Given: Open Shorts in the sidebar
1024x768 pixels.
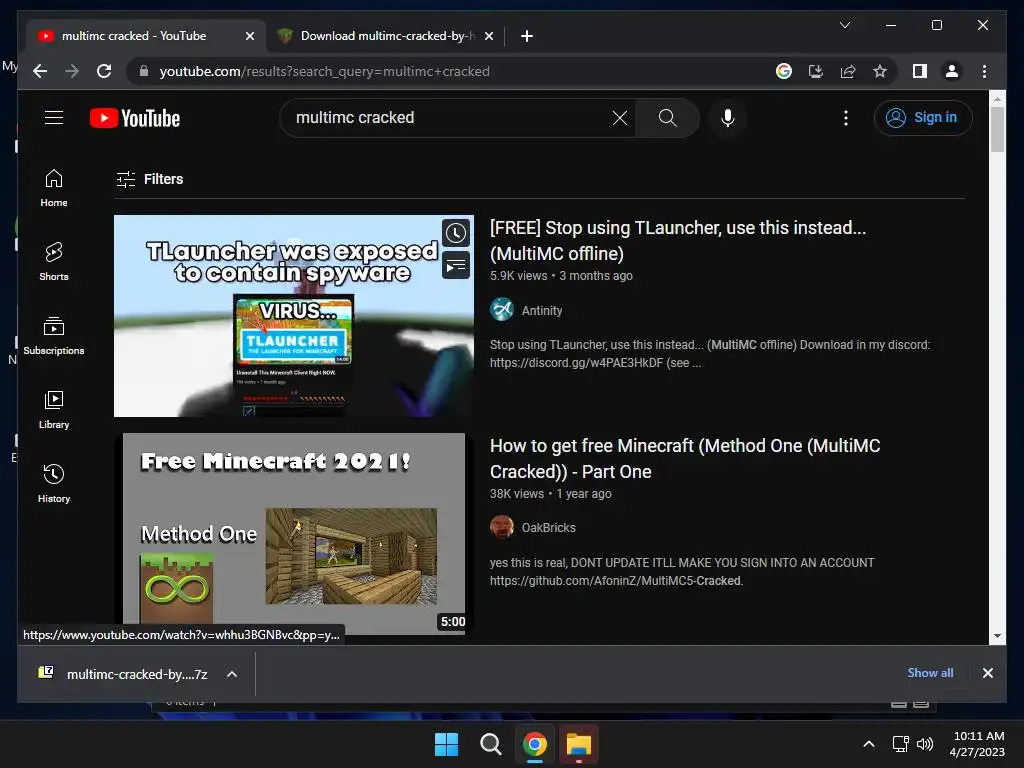Looking at the screenshot, I should 54,262.
